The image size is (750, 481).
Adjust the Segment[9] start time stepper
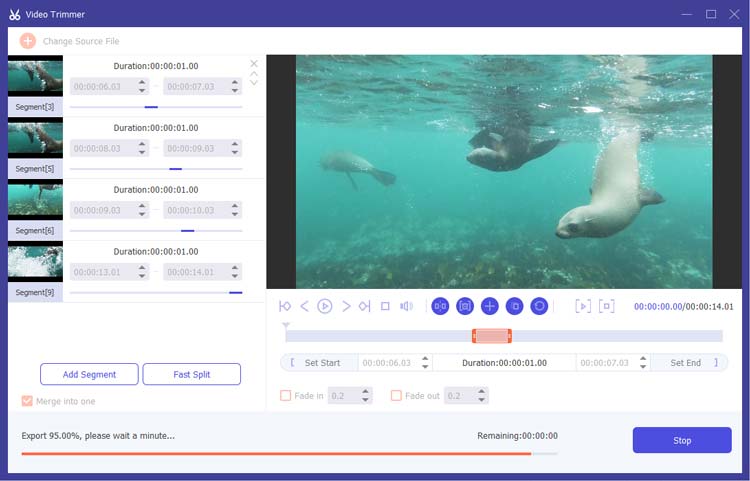(142, 272)
